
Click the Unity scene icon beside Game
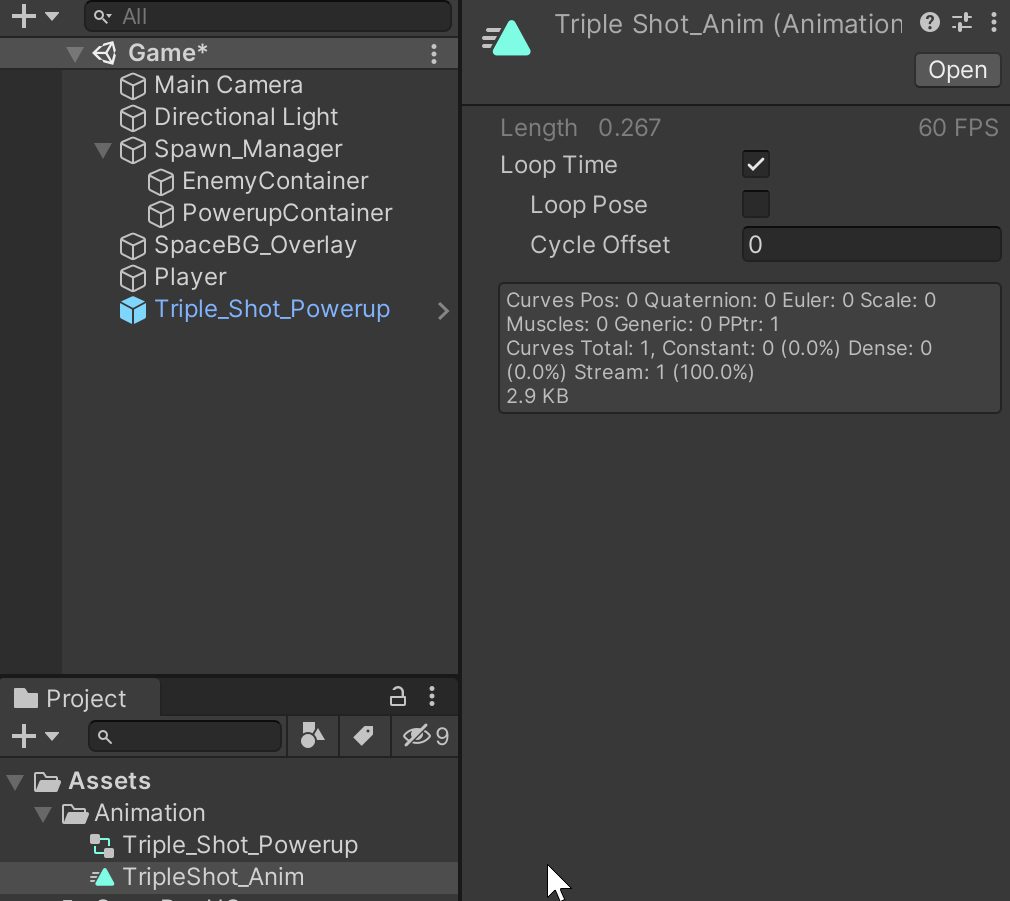105,53
